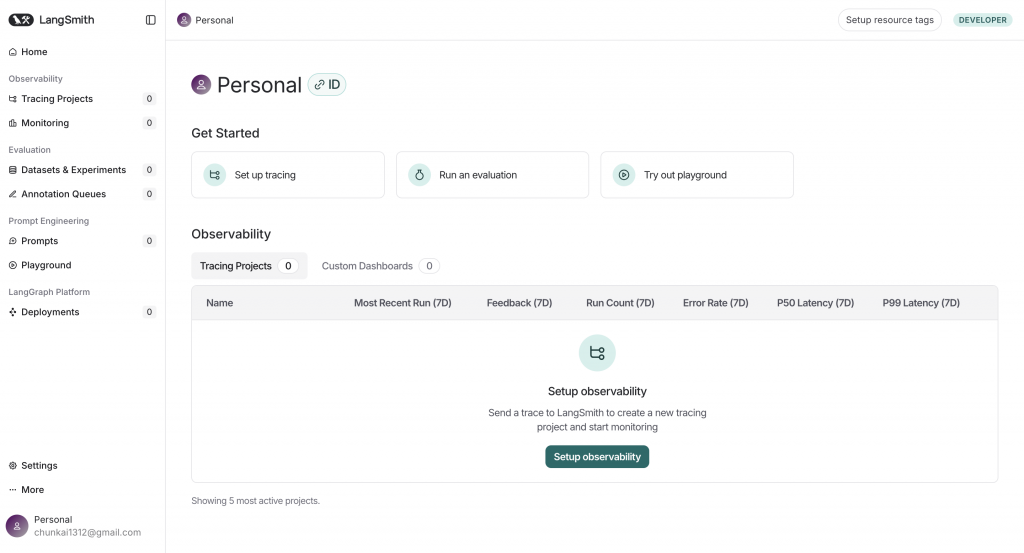Click Setup resource tags button

coord(889,20)
